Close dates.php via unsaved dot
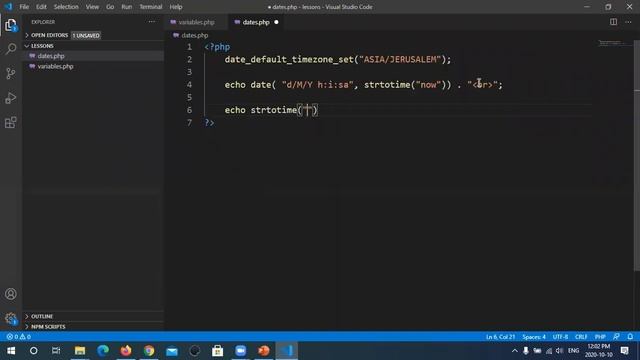This screenshot has width=640, height=360. [276, 22]
